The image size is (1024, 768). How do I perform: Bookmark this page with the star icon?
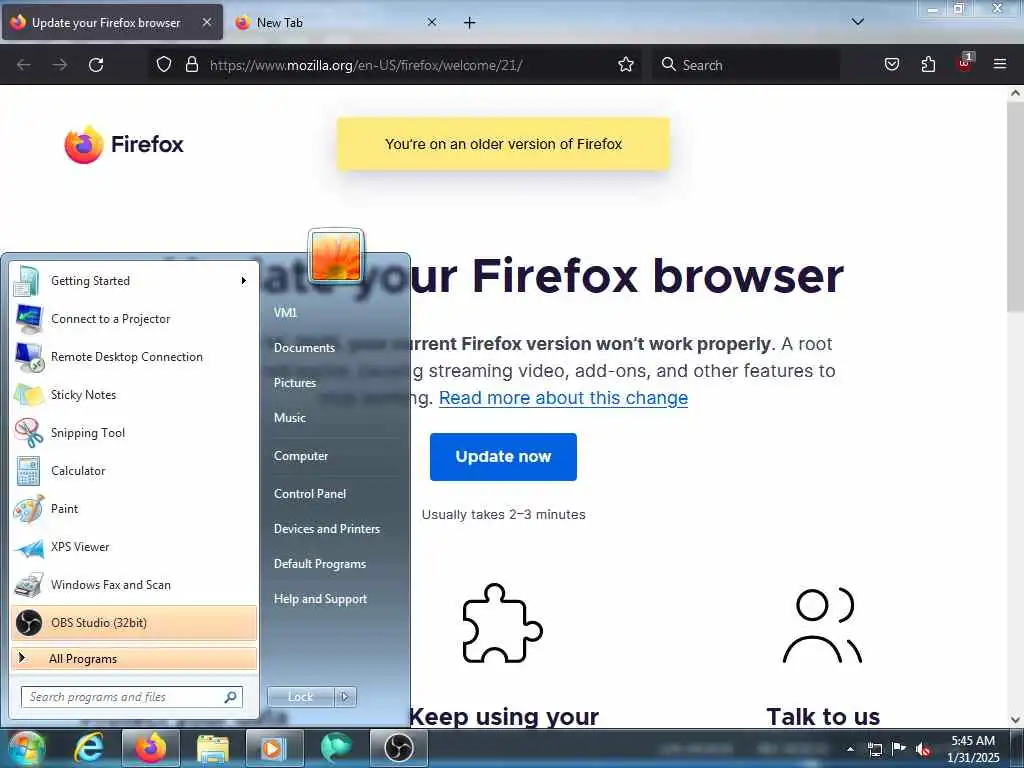(626, 65)
